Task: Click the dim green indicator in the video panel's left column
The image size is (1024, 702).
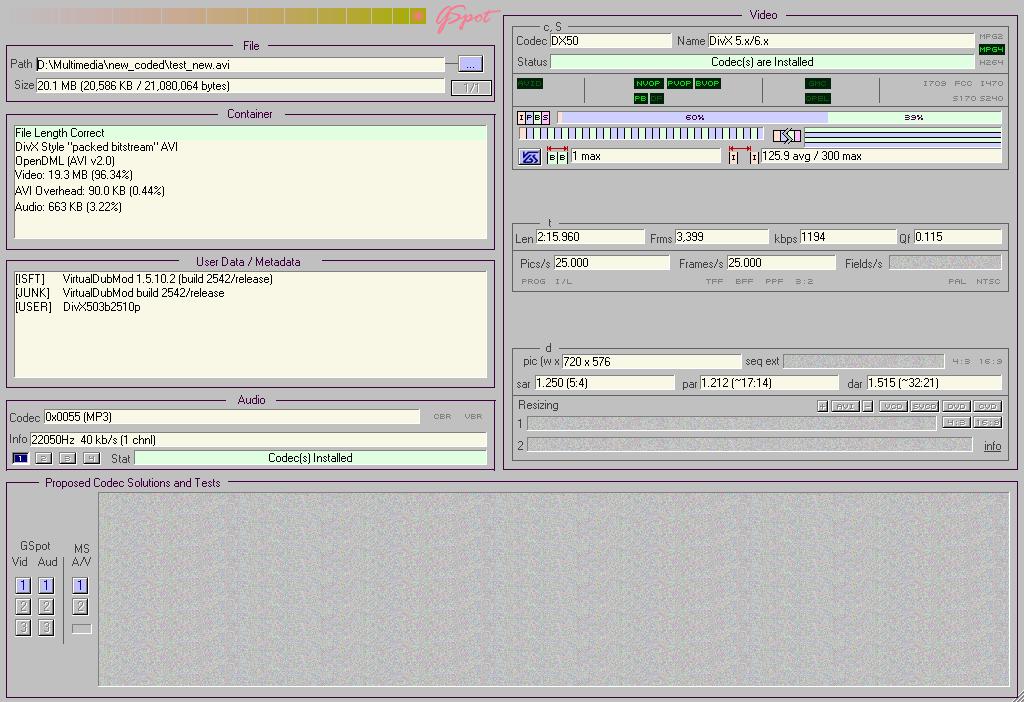Action: click(x=530, y=84)
